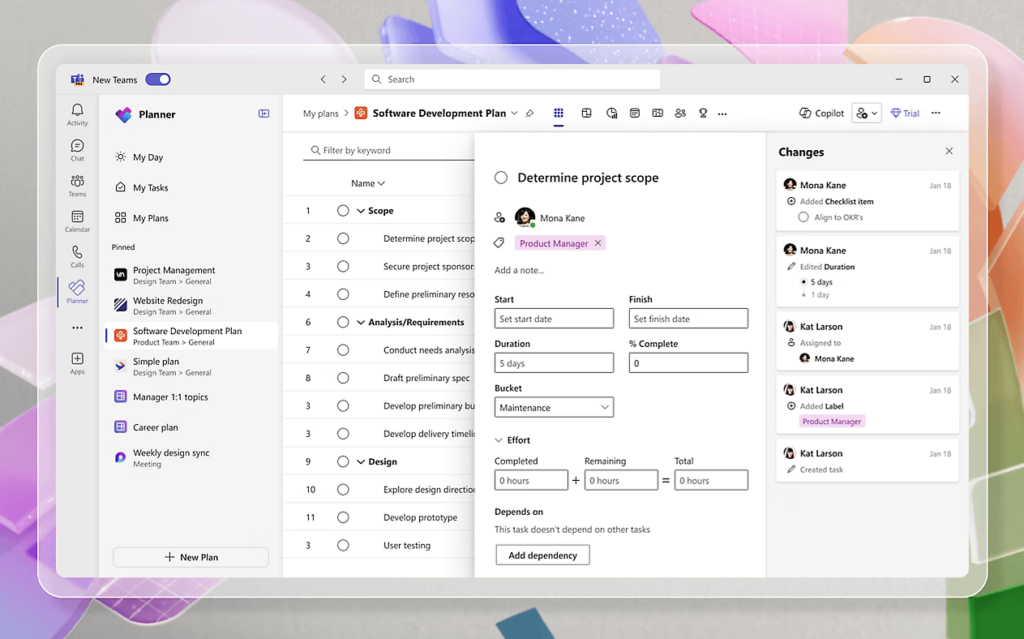Mark Draft preliminary spec task complete
The image size is (1024, 639).
tap(343, 378)
